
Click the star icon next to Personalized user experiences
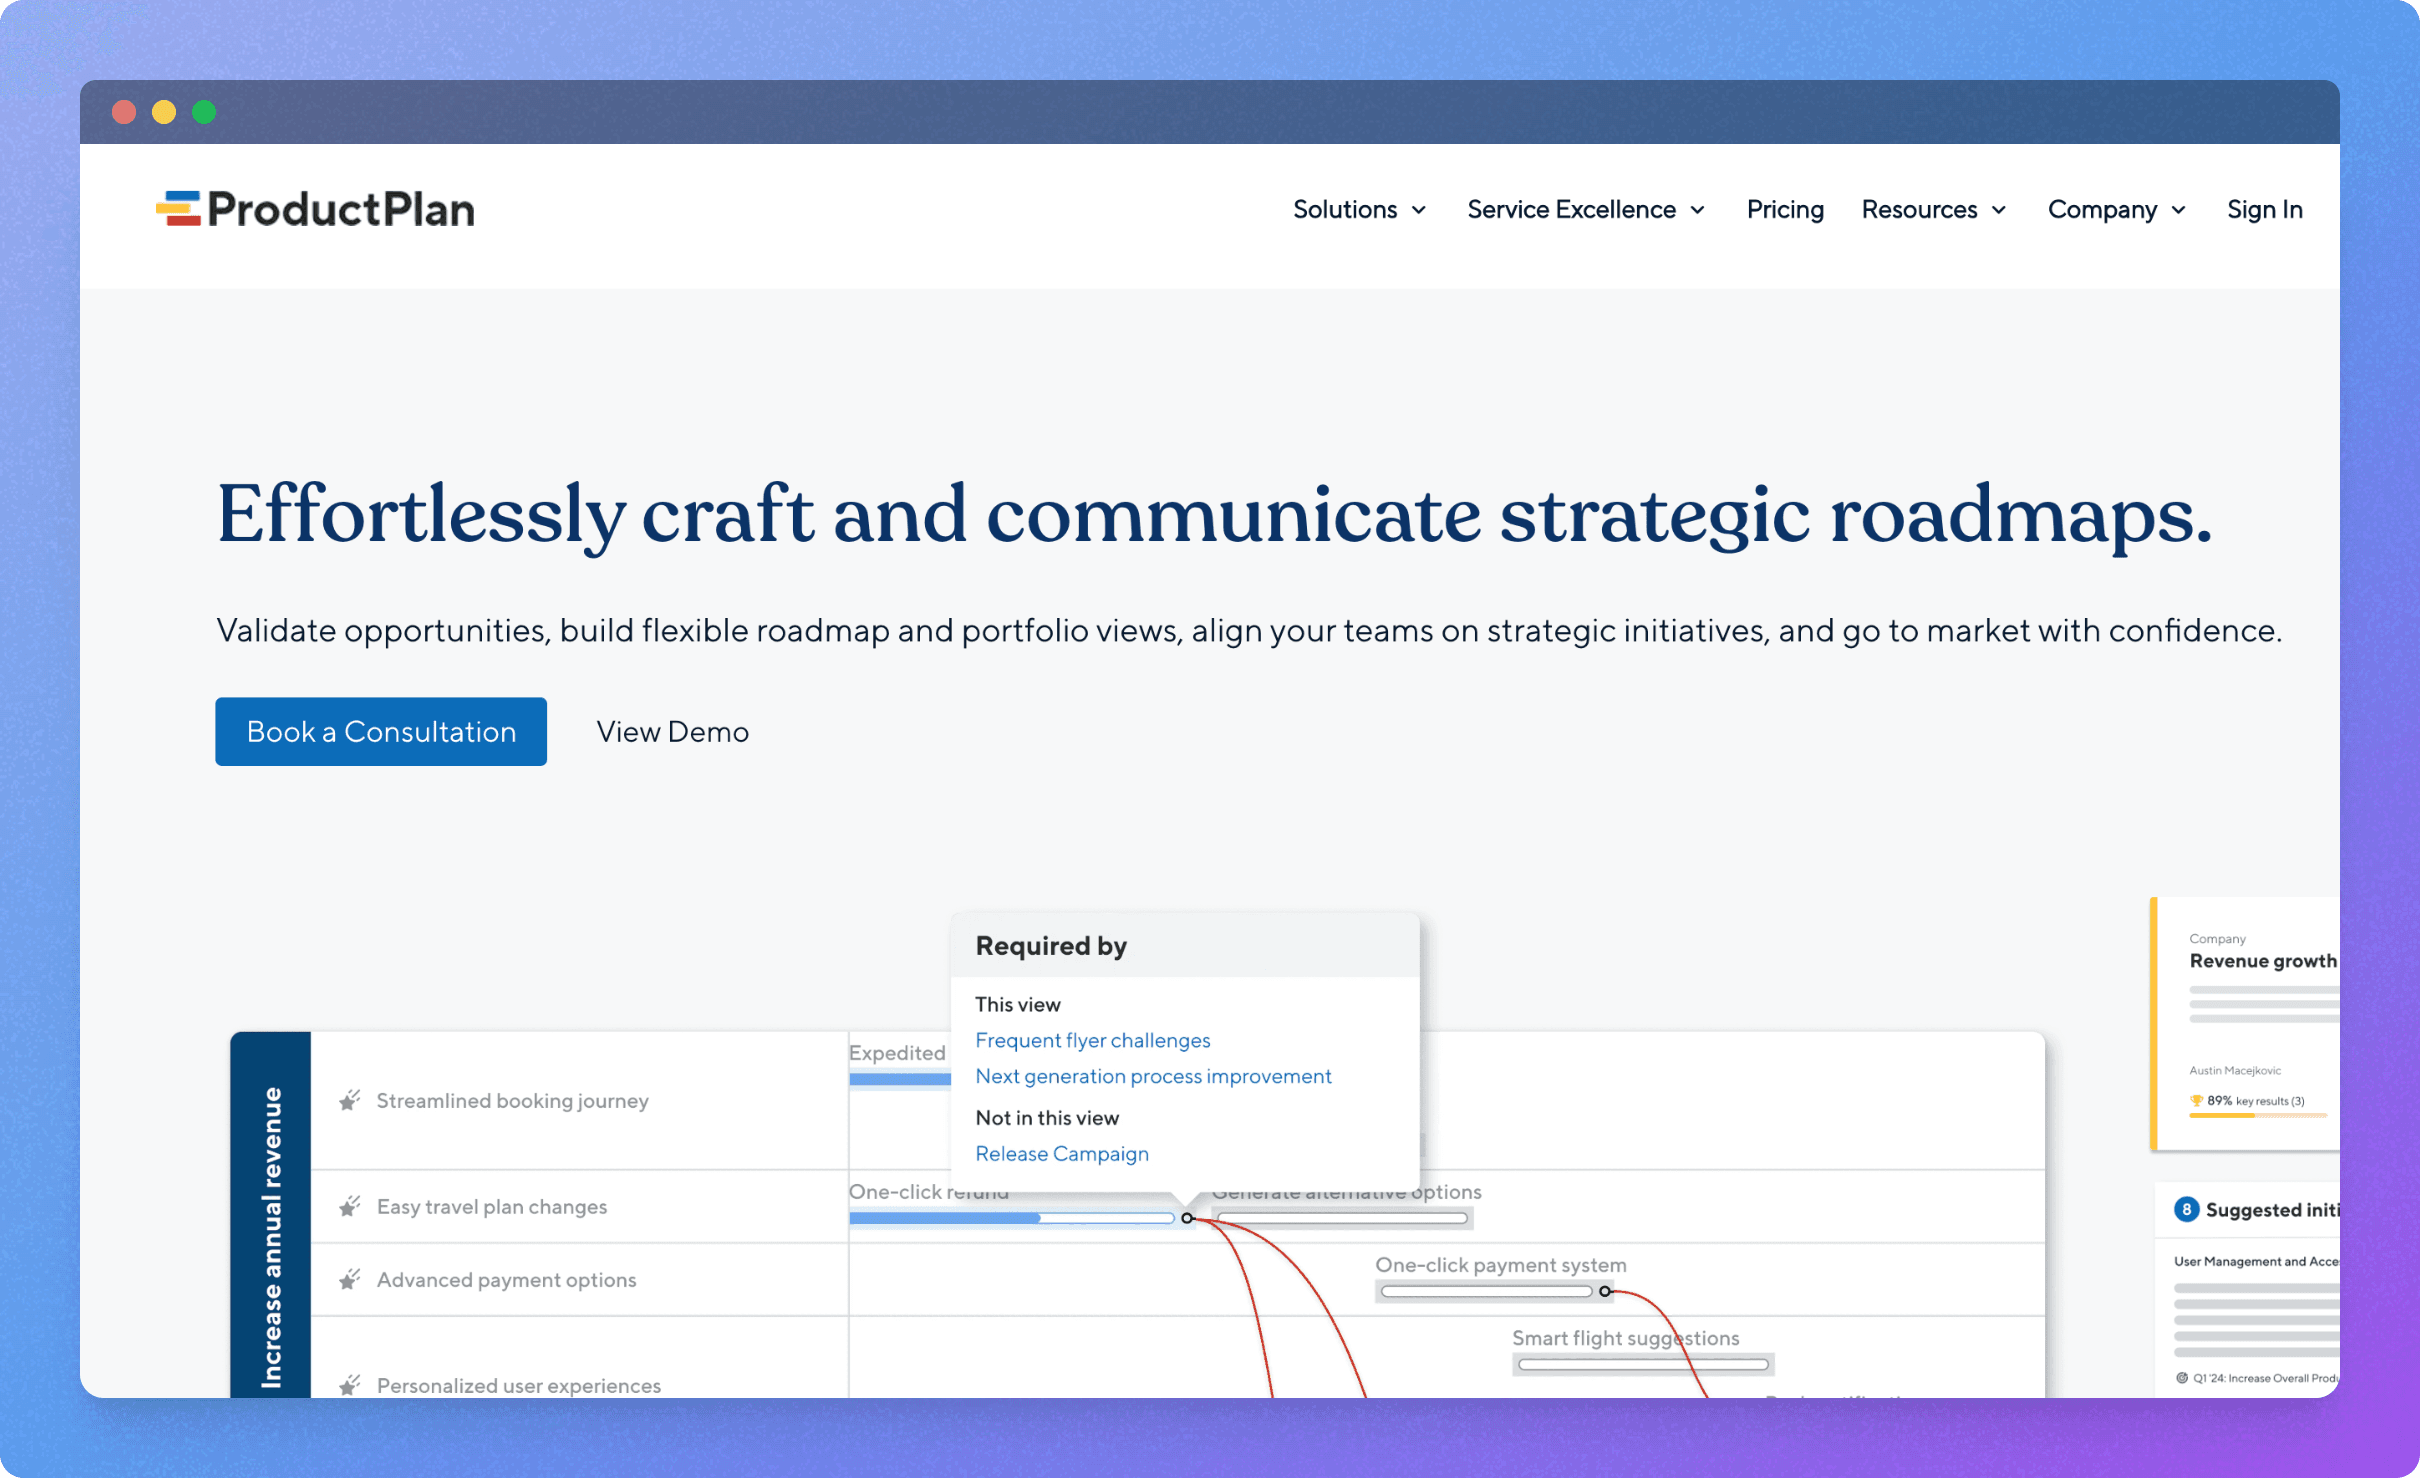(x=348, y=1385)
